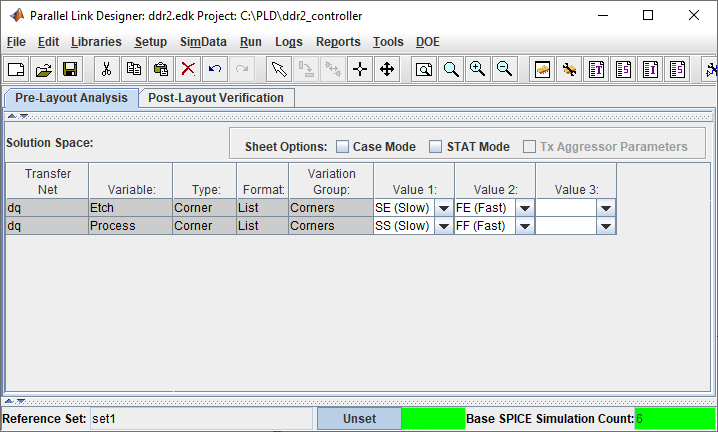
Task: Enable STAT Mode checkbox
Action: pyautogui.click(x=435, y=147)
